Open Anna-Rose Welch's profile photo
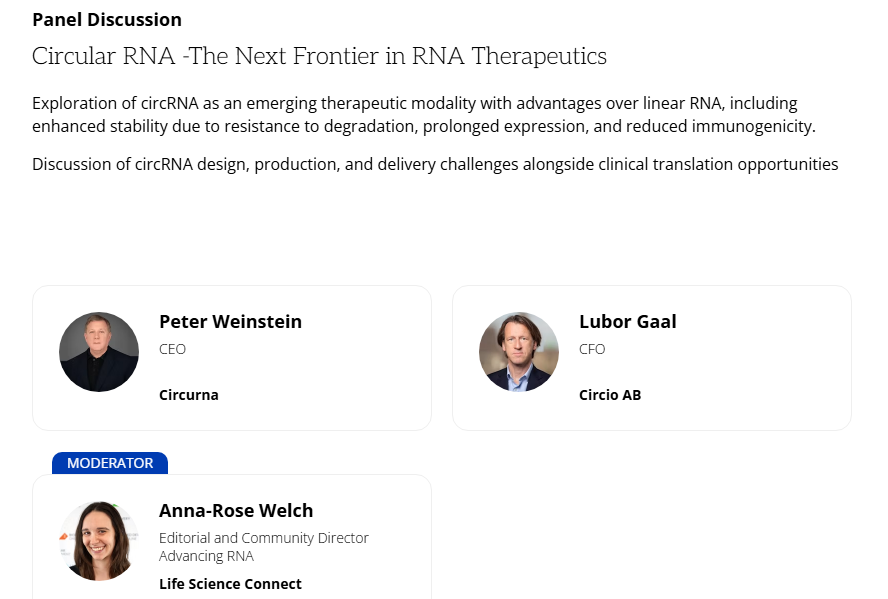 99,541
